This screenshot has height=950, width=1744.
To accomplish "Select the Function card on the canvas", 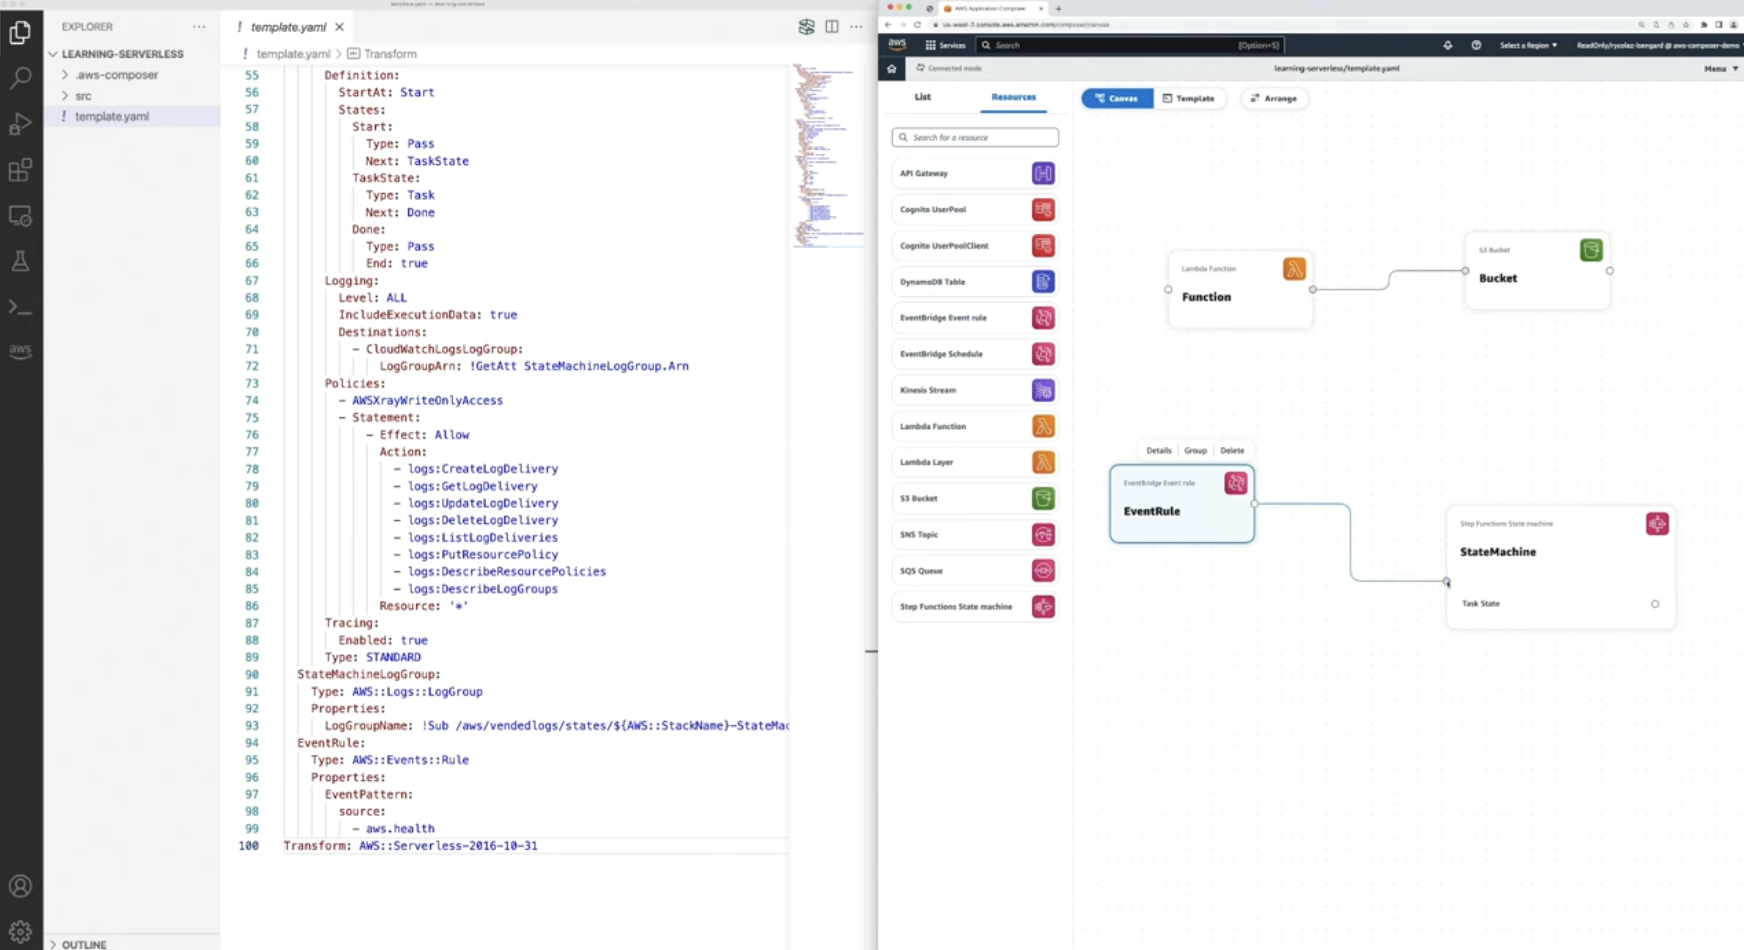I will tap(1240, 289).
